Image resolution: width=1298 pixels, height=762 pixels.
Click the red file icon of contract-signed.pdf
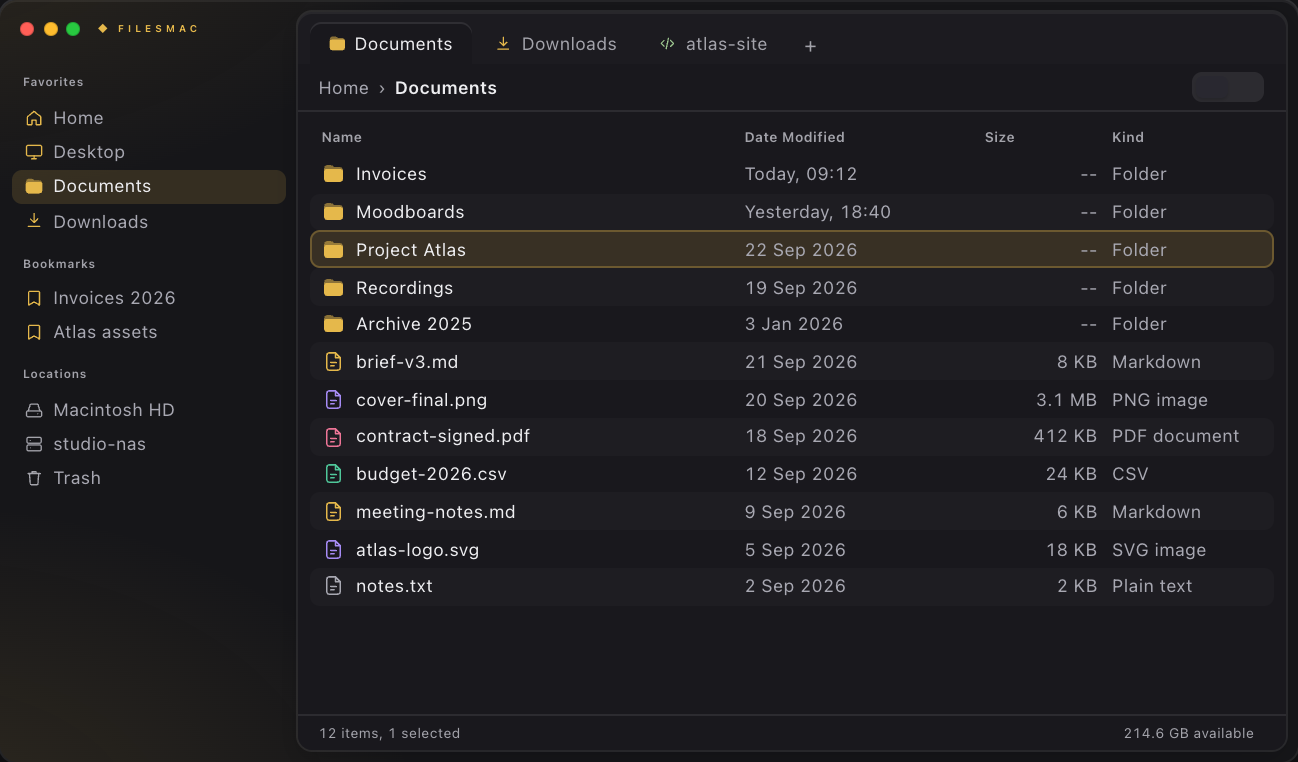tap(333, 436)
